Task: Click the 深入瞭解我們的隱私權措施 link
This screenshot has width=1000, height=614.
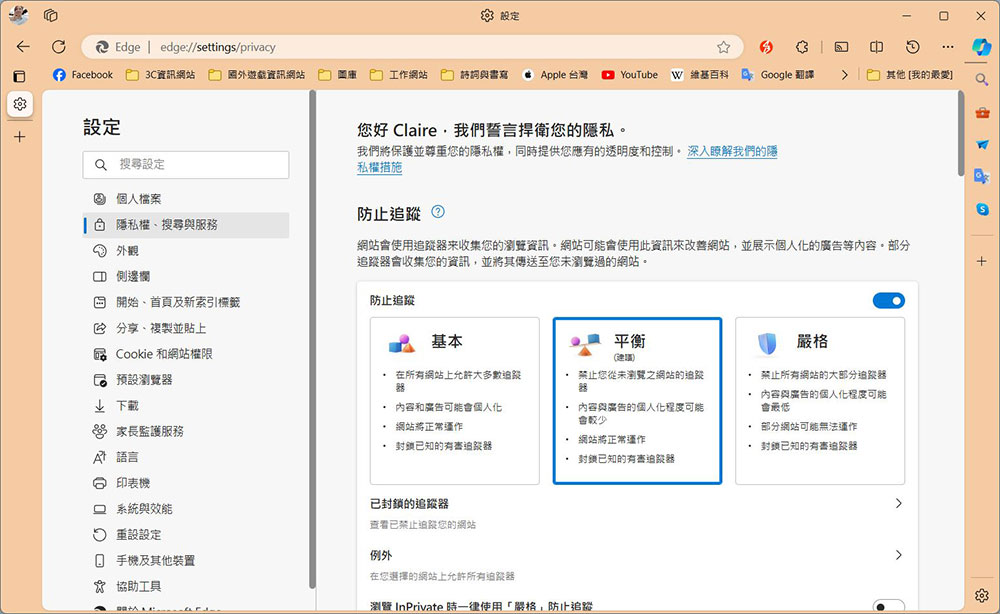Action: click(732, 151)
